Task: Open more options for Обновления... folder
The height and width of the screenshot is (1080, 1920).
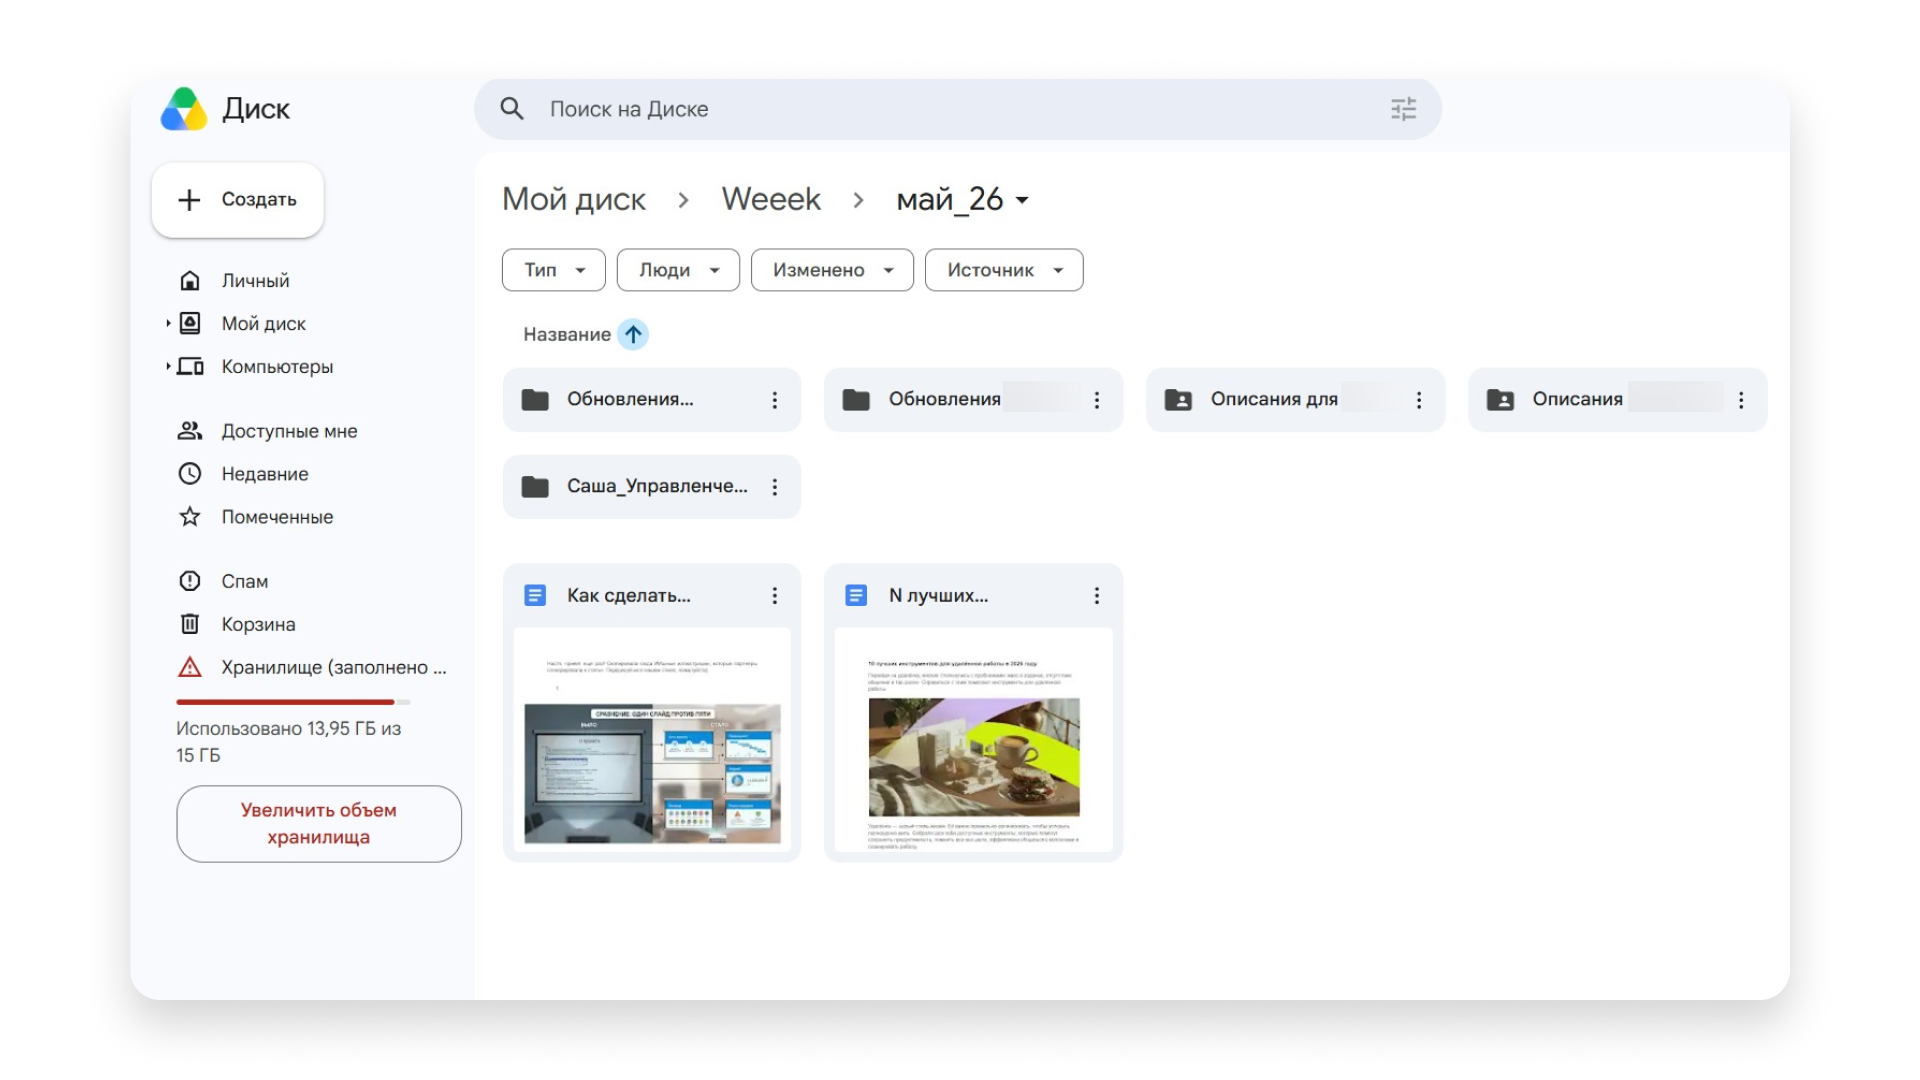Action: [x=774, y=400]
